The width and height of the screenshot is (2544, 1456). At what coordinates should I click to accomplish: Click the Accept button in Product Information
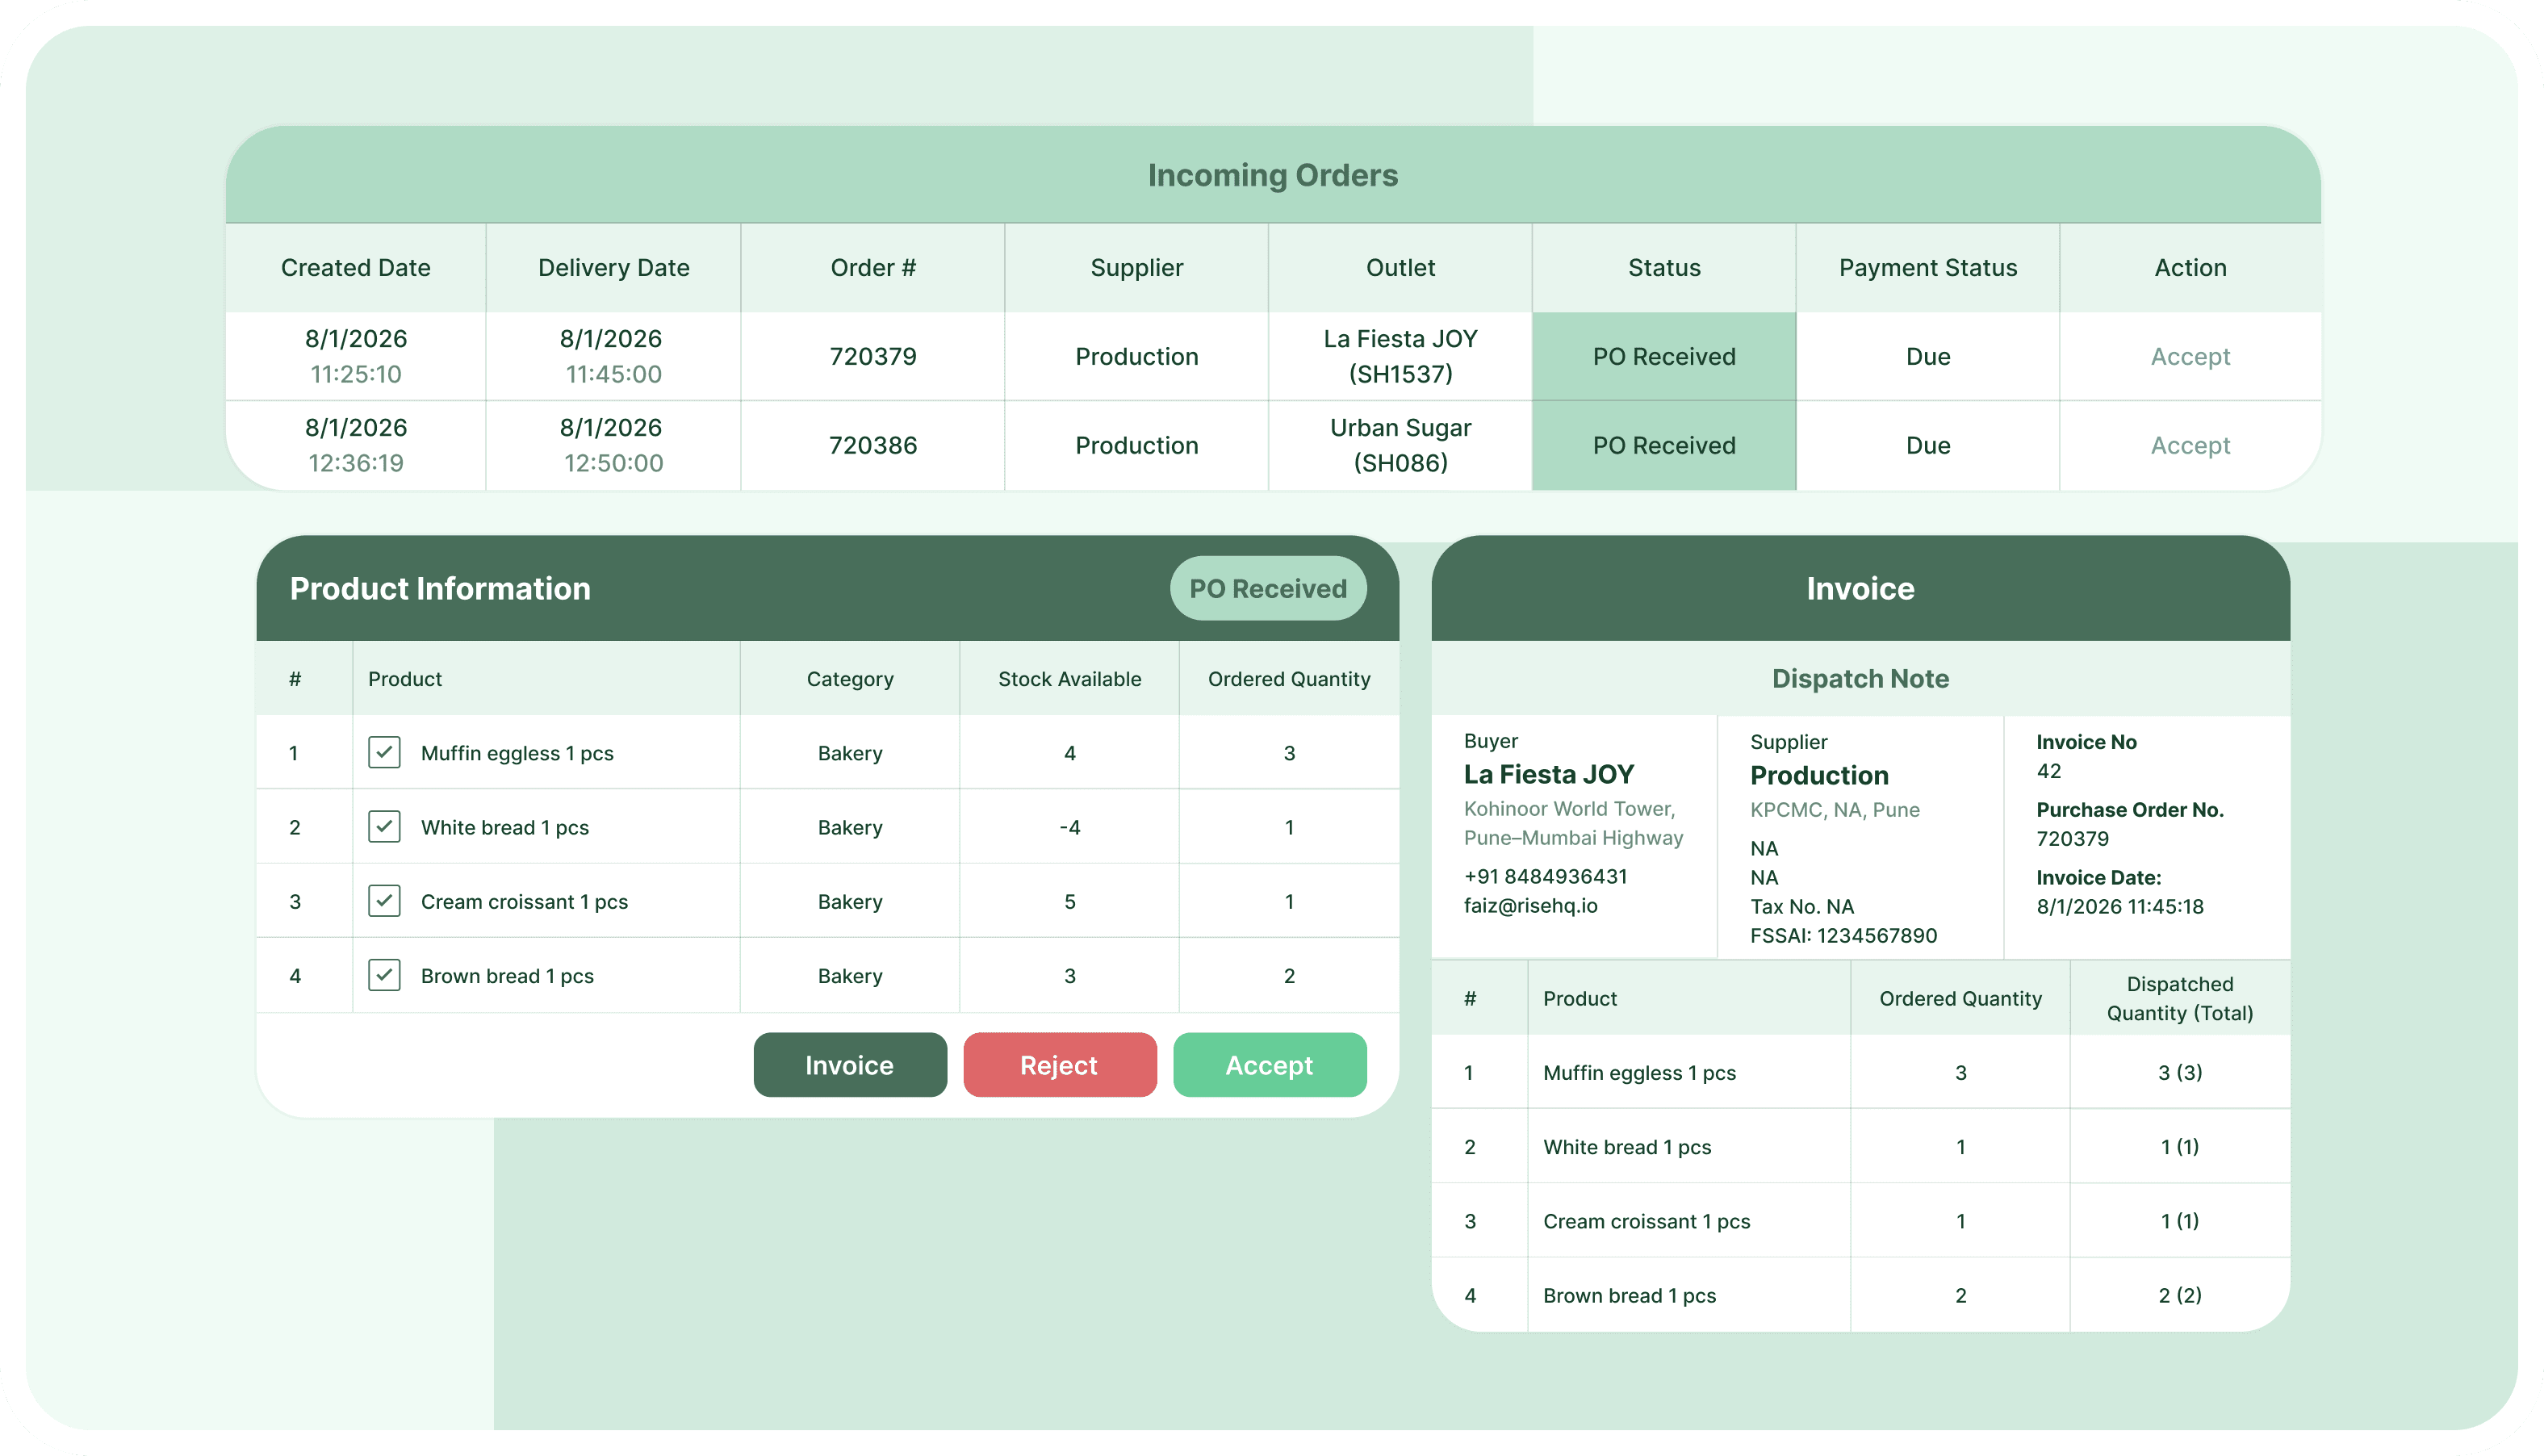pyautogui.click(x=1269, y=1065)
